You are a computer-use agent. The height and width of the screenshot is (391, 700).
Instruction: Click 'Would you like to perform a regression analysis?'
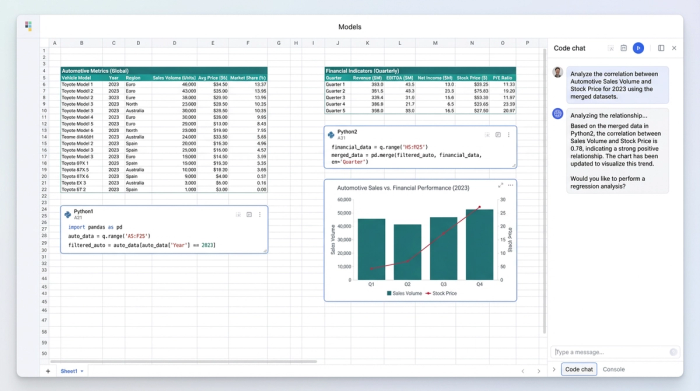(608, 183)
